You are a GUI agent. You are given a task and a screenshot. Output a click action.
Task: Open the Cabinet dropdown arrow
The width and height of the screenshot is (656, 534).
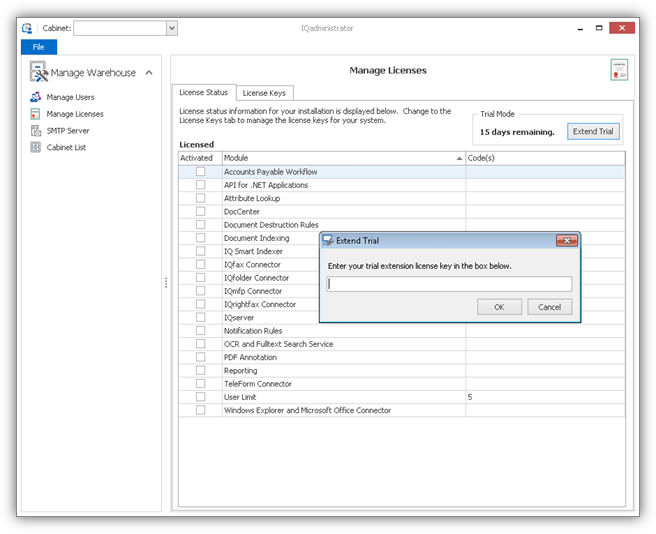pyautogui.click(x=172, y=28)
